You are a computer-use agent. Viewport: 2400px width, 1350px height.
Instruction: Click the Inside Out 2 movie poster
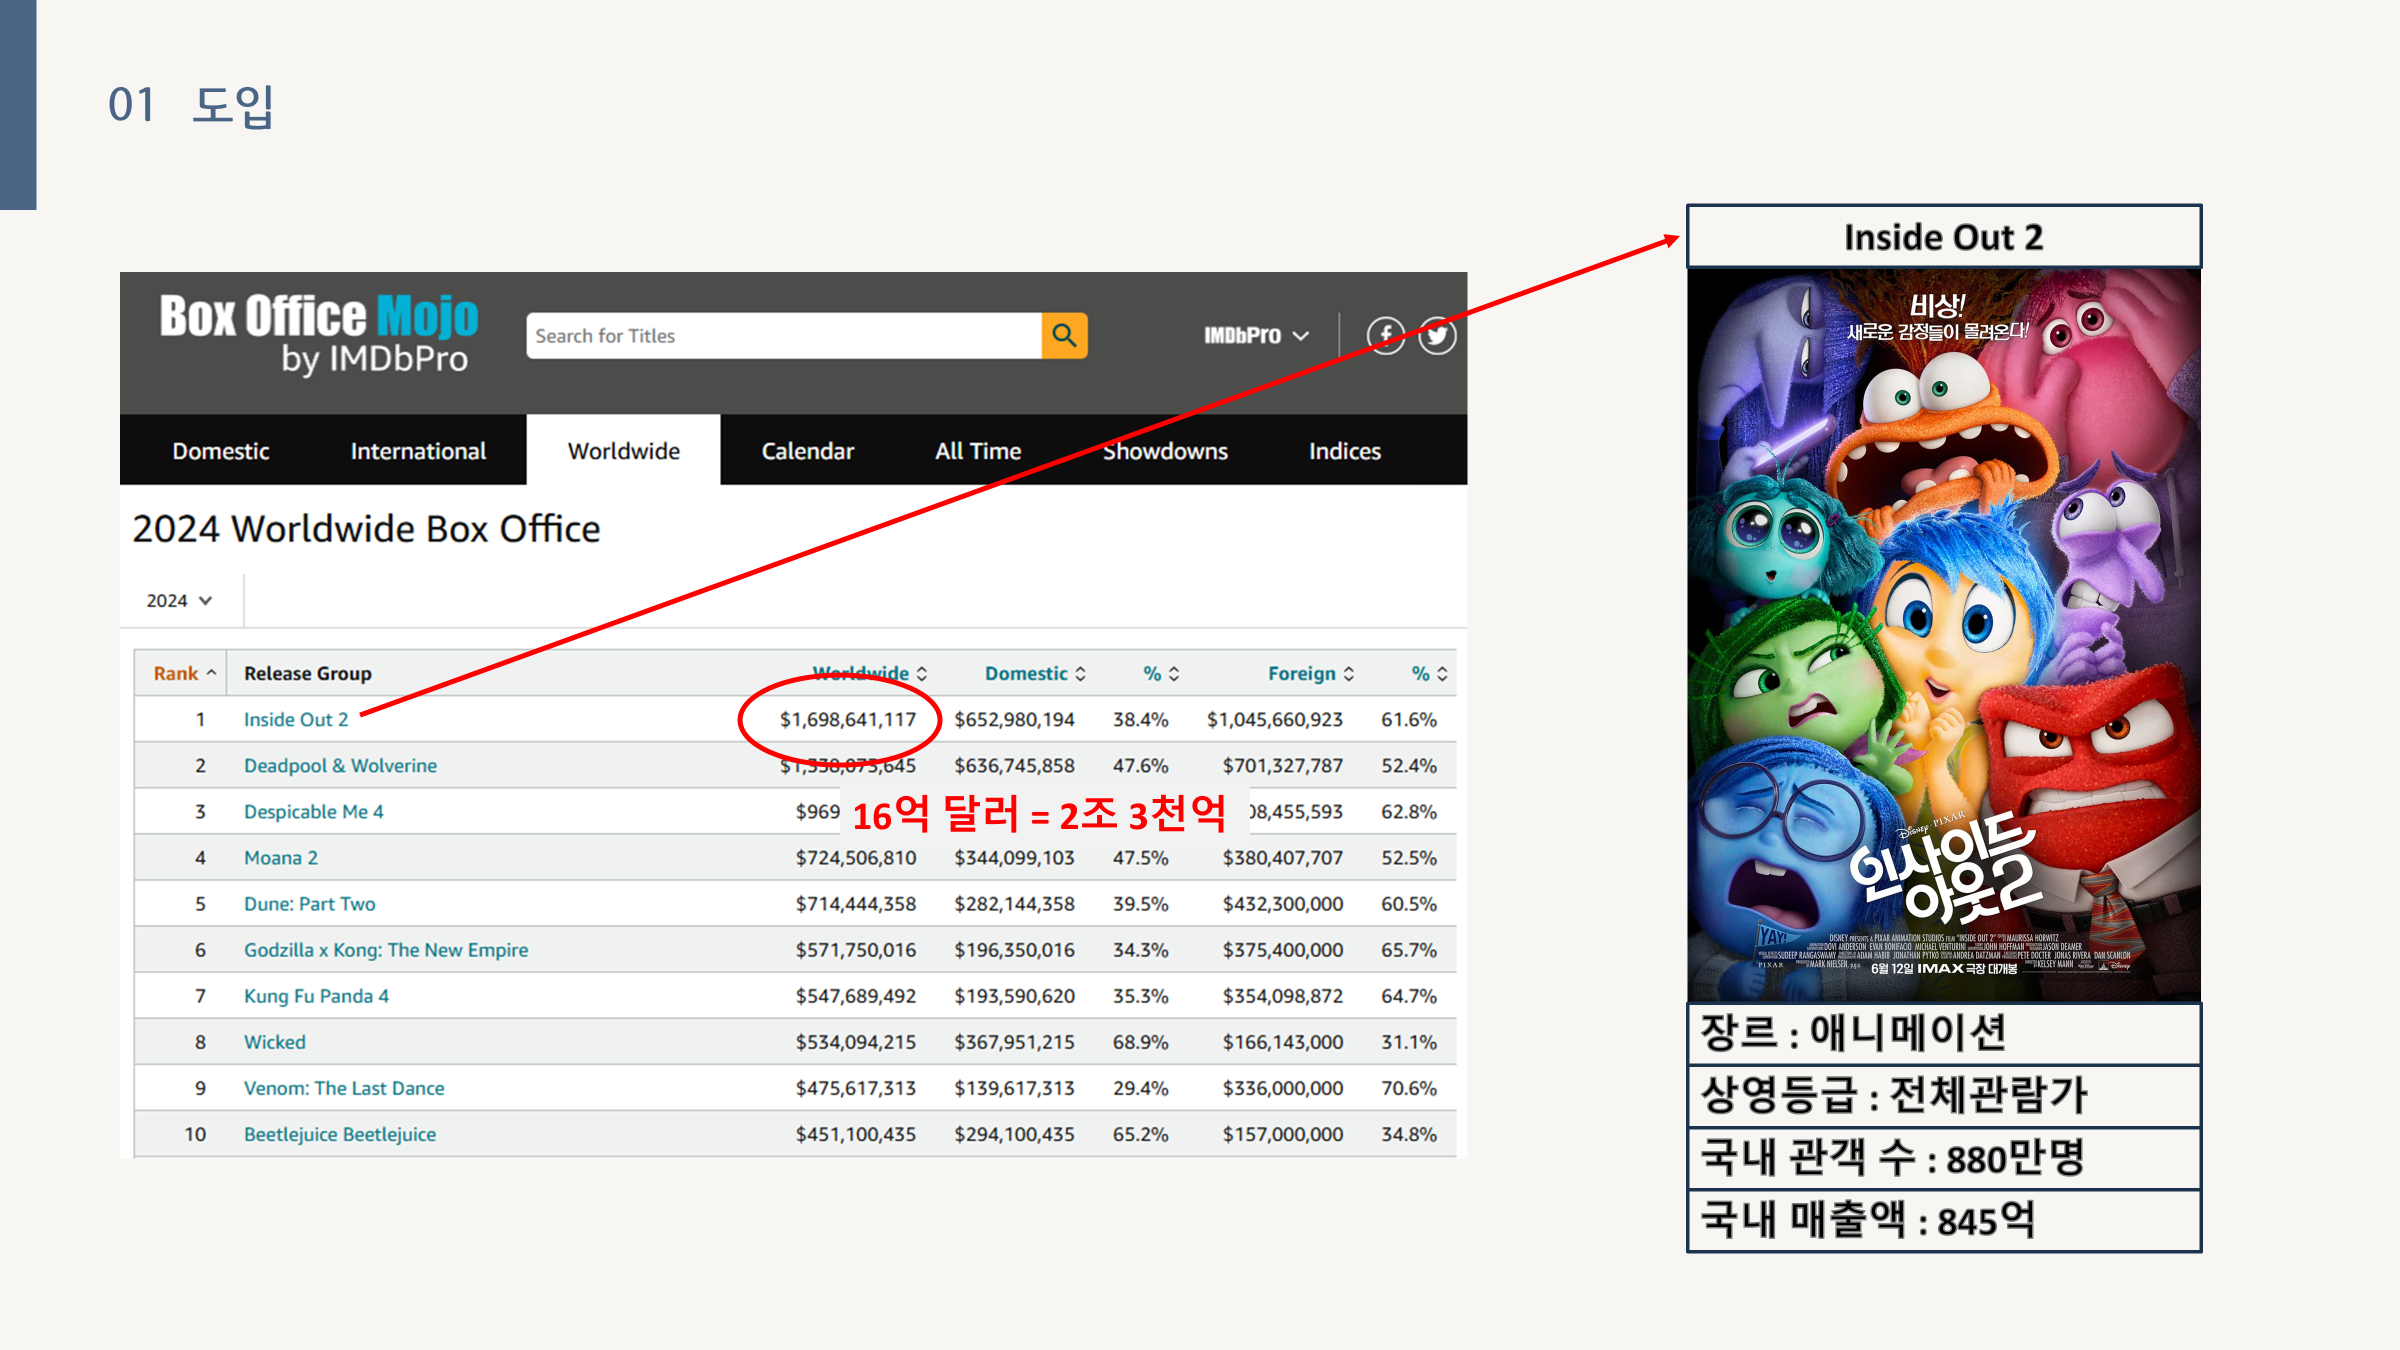click(1944, 635)
